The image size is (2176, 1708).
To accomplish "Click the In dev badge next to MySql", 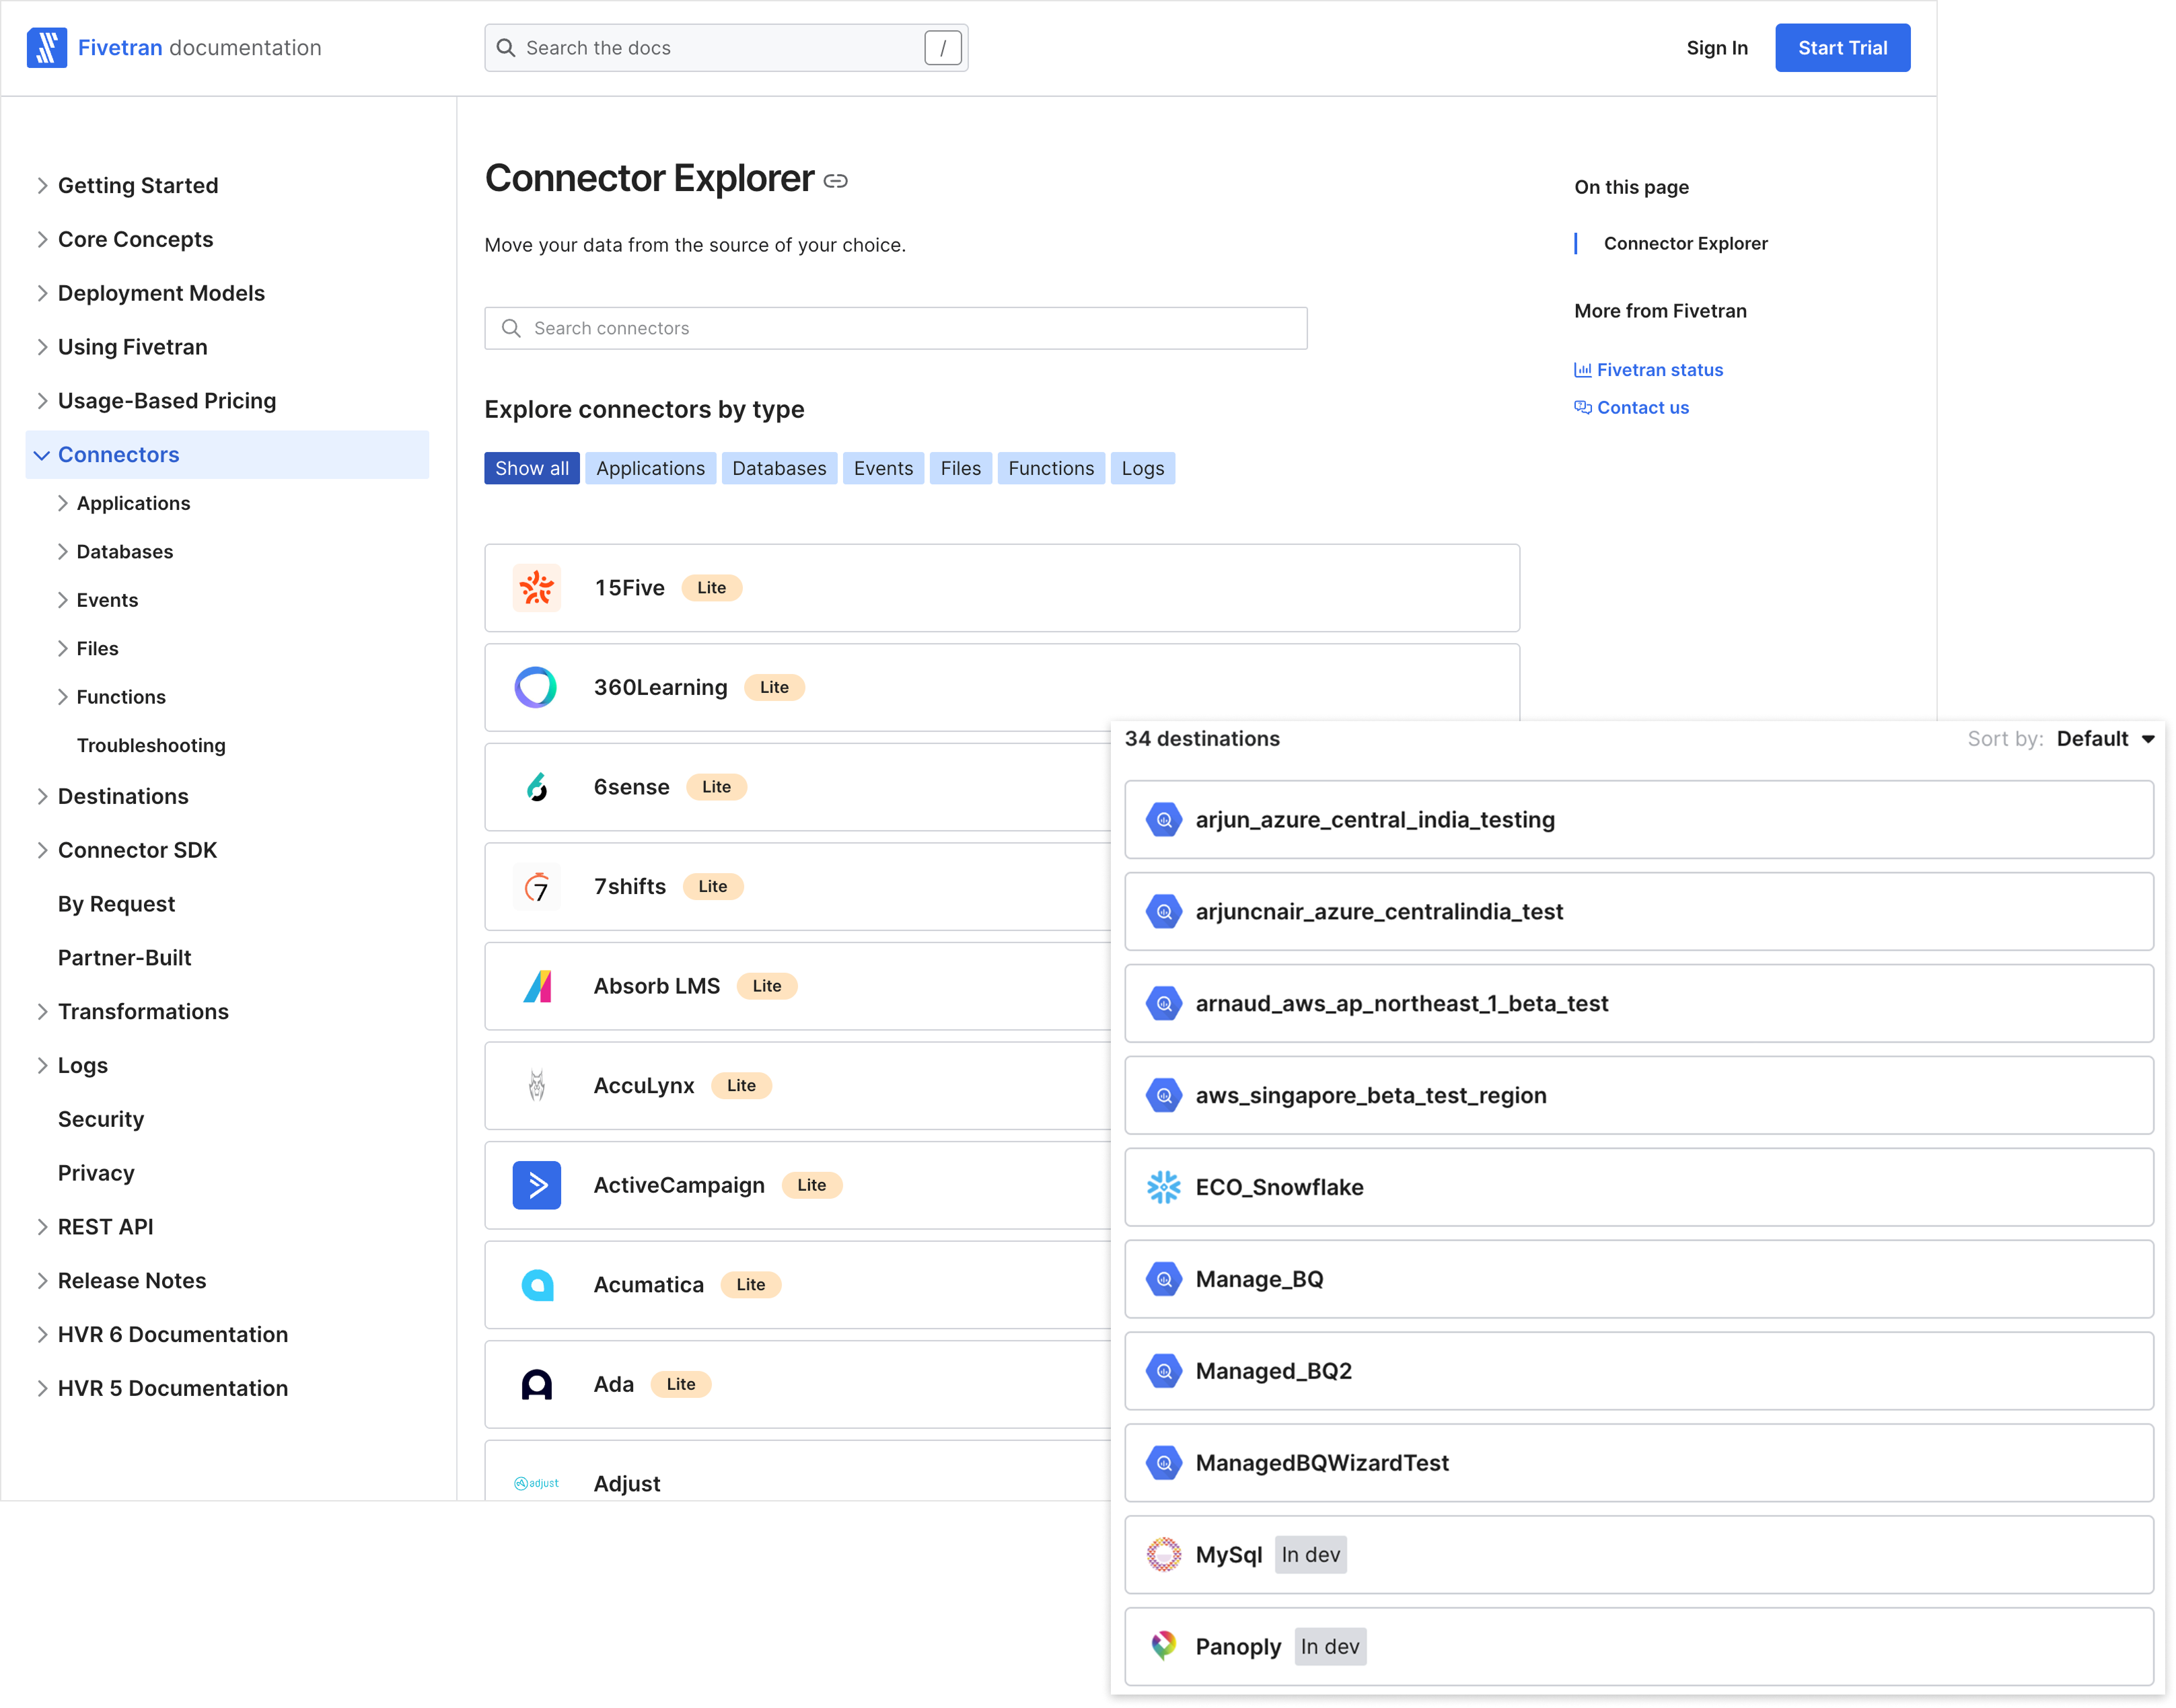I will tap(1311, 1556).
